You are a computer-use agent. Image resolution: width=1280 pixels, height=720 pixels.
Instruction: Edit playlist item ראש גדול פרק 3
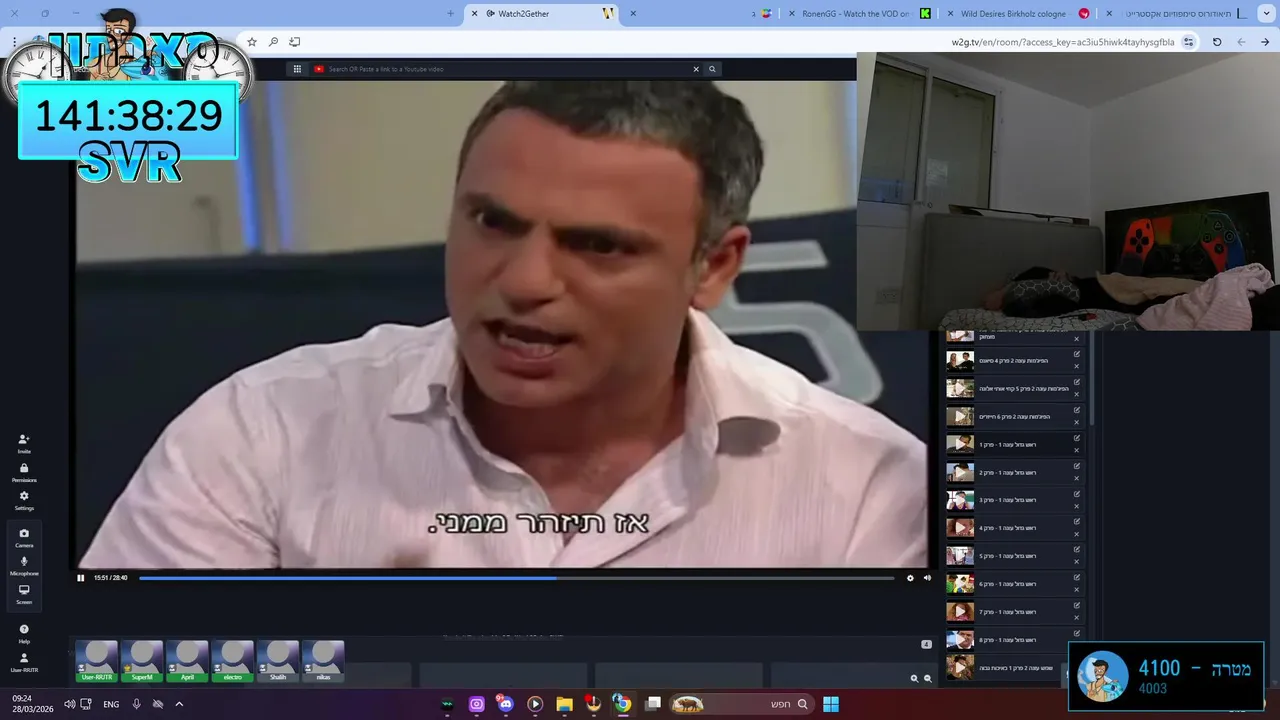click(x=1077, y=494)
